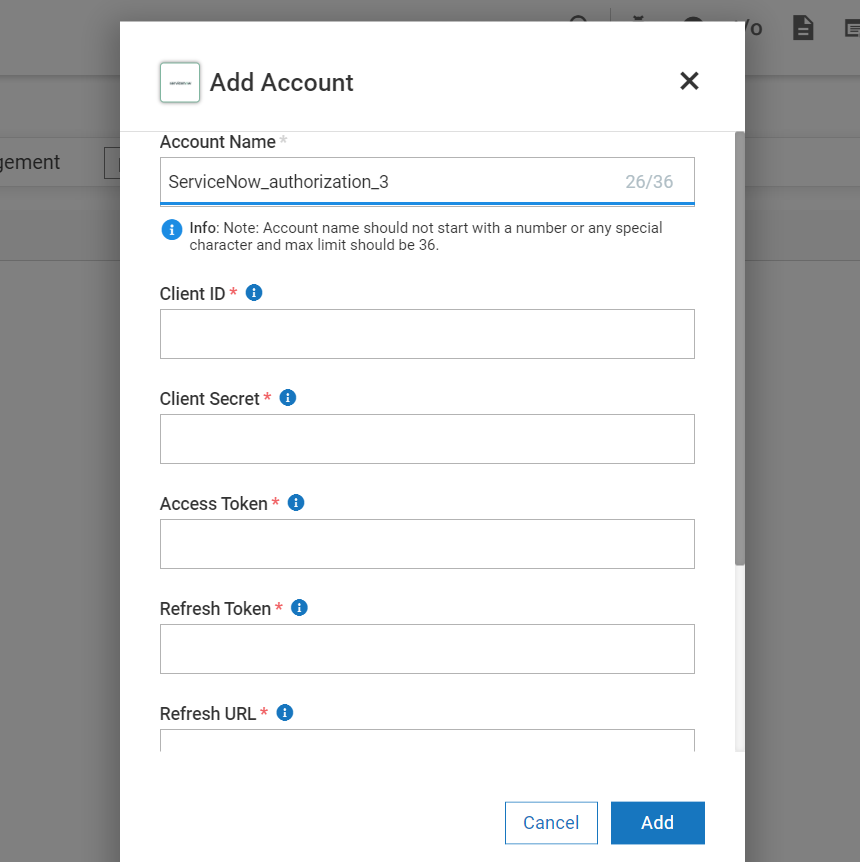Viewport: 860px width, 862px height.
Task: Focus the Access Token input box
Action: [427, 543]
